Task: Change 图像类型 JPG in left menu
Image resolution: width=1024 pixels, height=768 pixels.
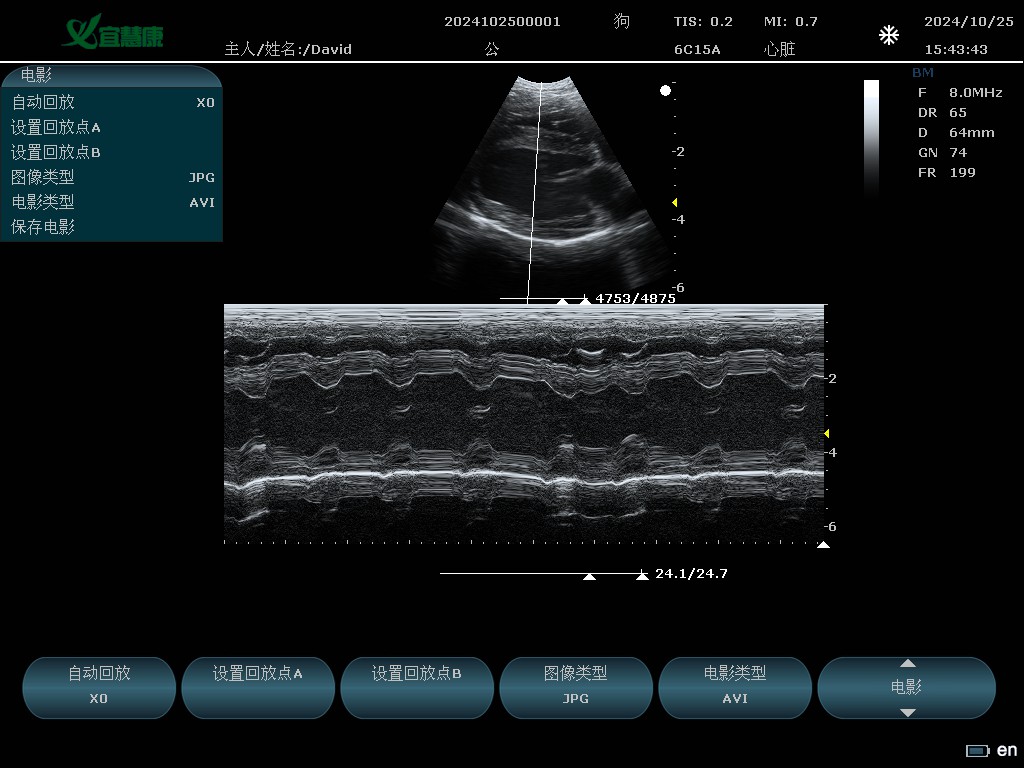Action: pyautogui.click(x=112, y=177)
